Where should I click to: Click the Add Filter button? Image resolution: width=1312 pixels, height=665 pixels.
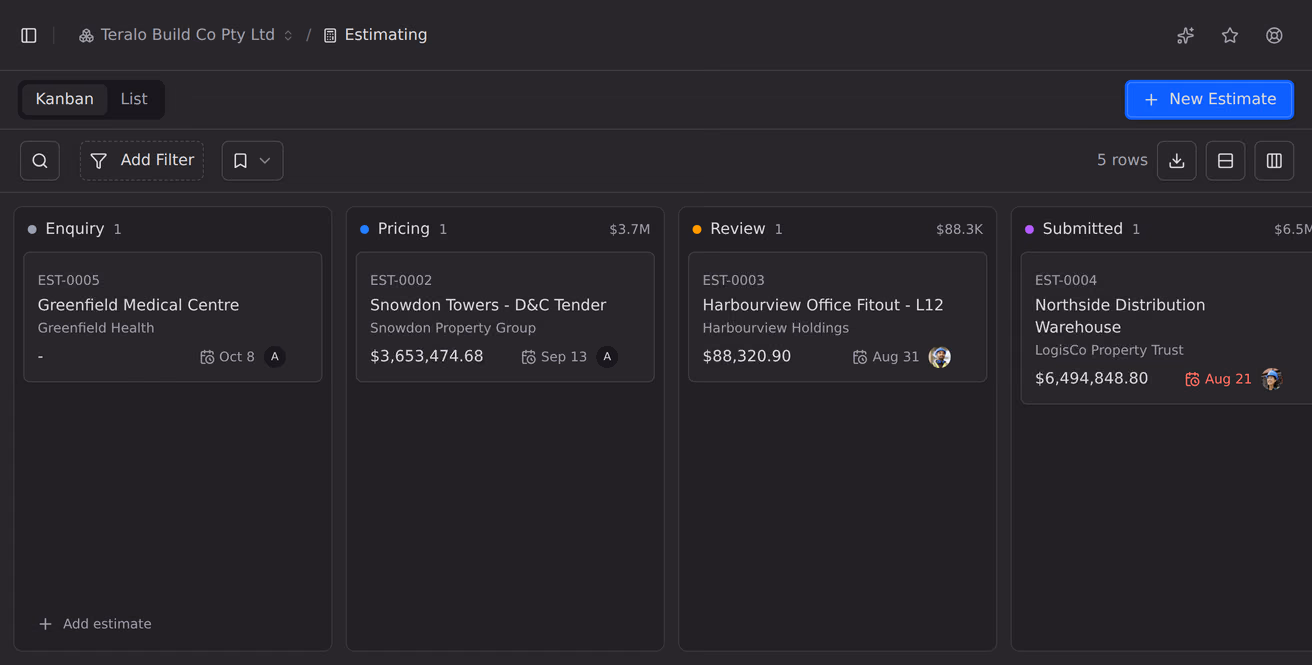(142, 161)
